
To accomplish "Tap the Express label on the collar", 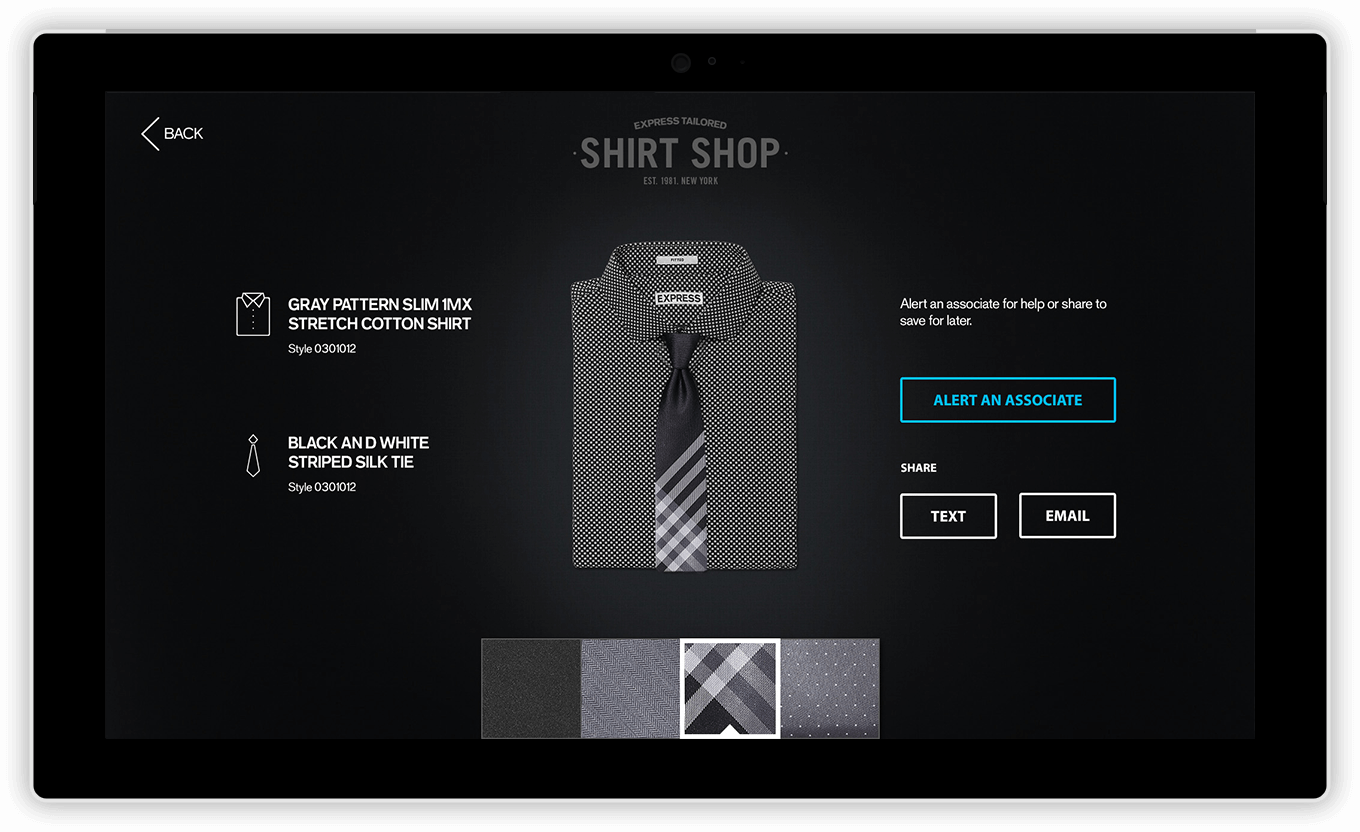I will (x=679, y=298).
